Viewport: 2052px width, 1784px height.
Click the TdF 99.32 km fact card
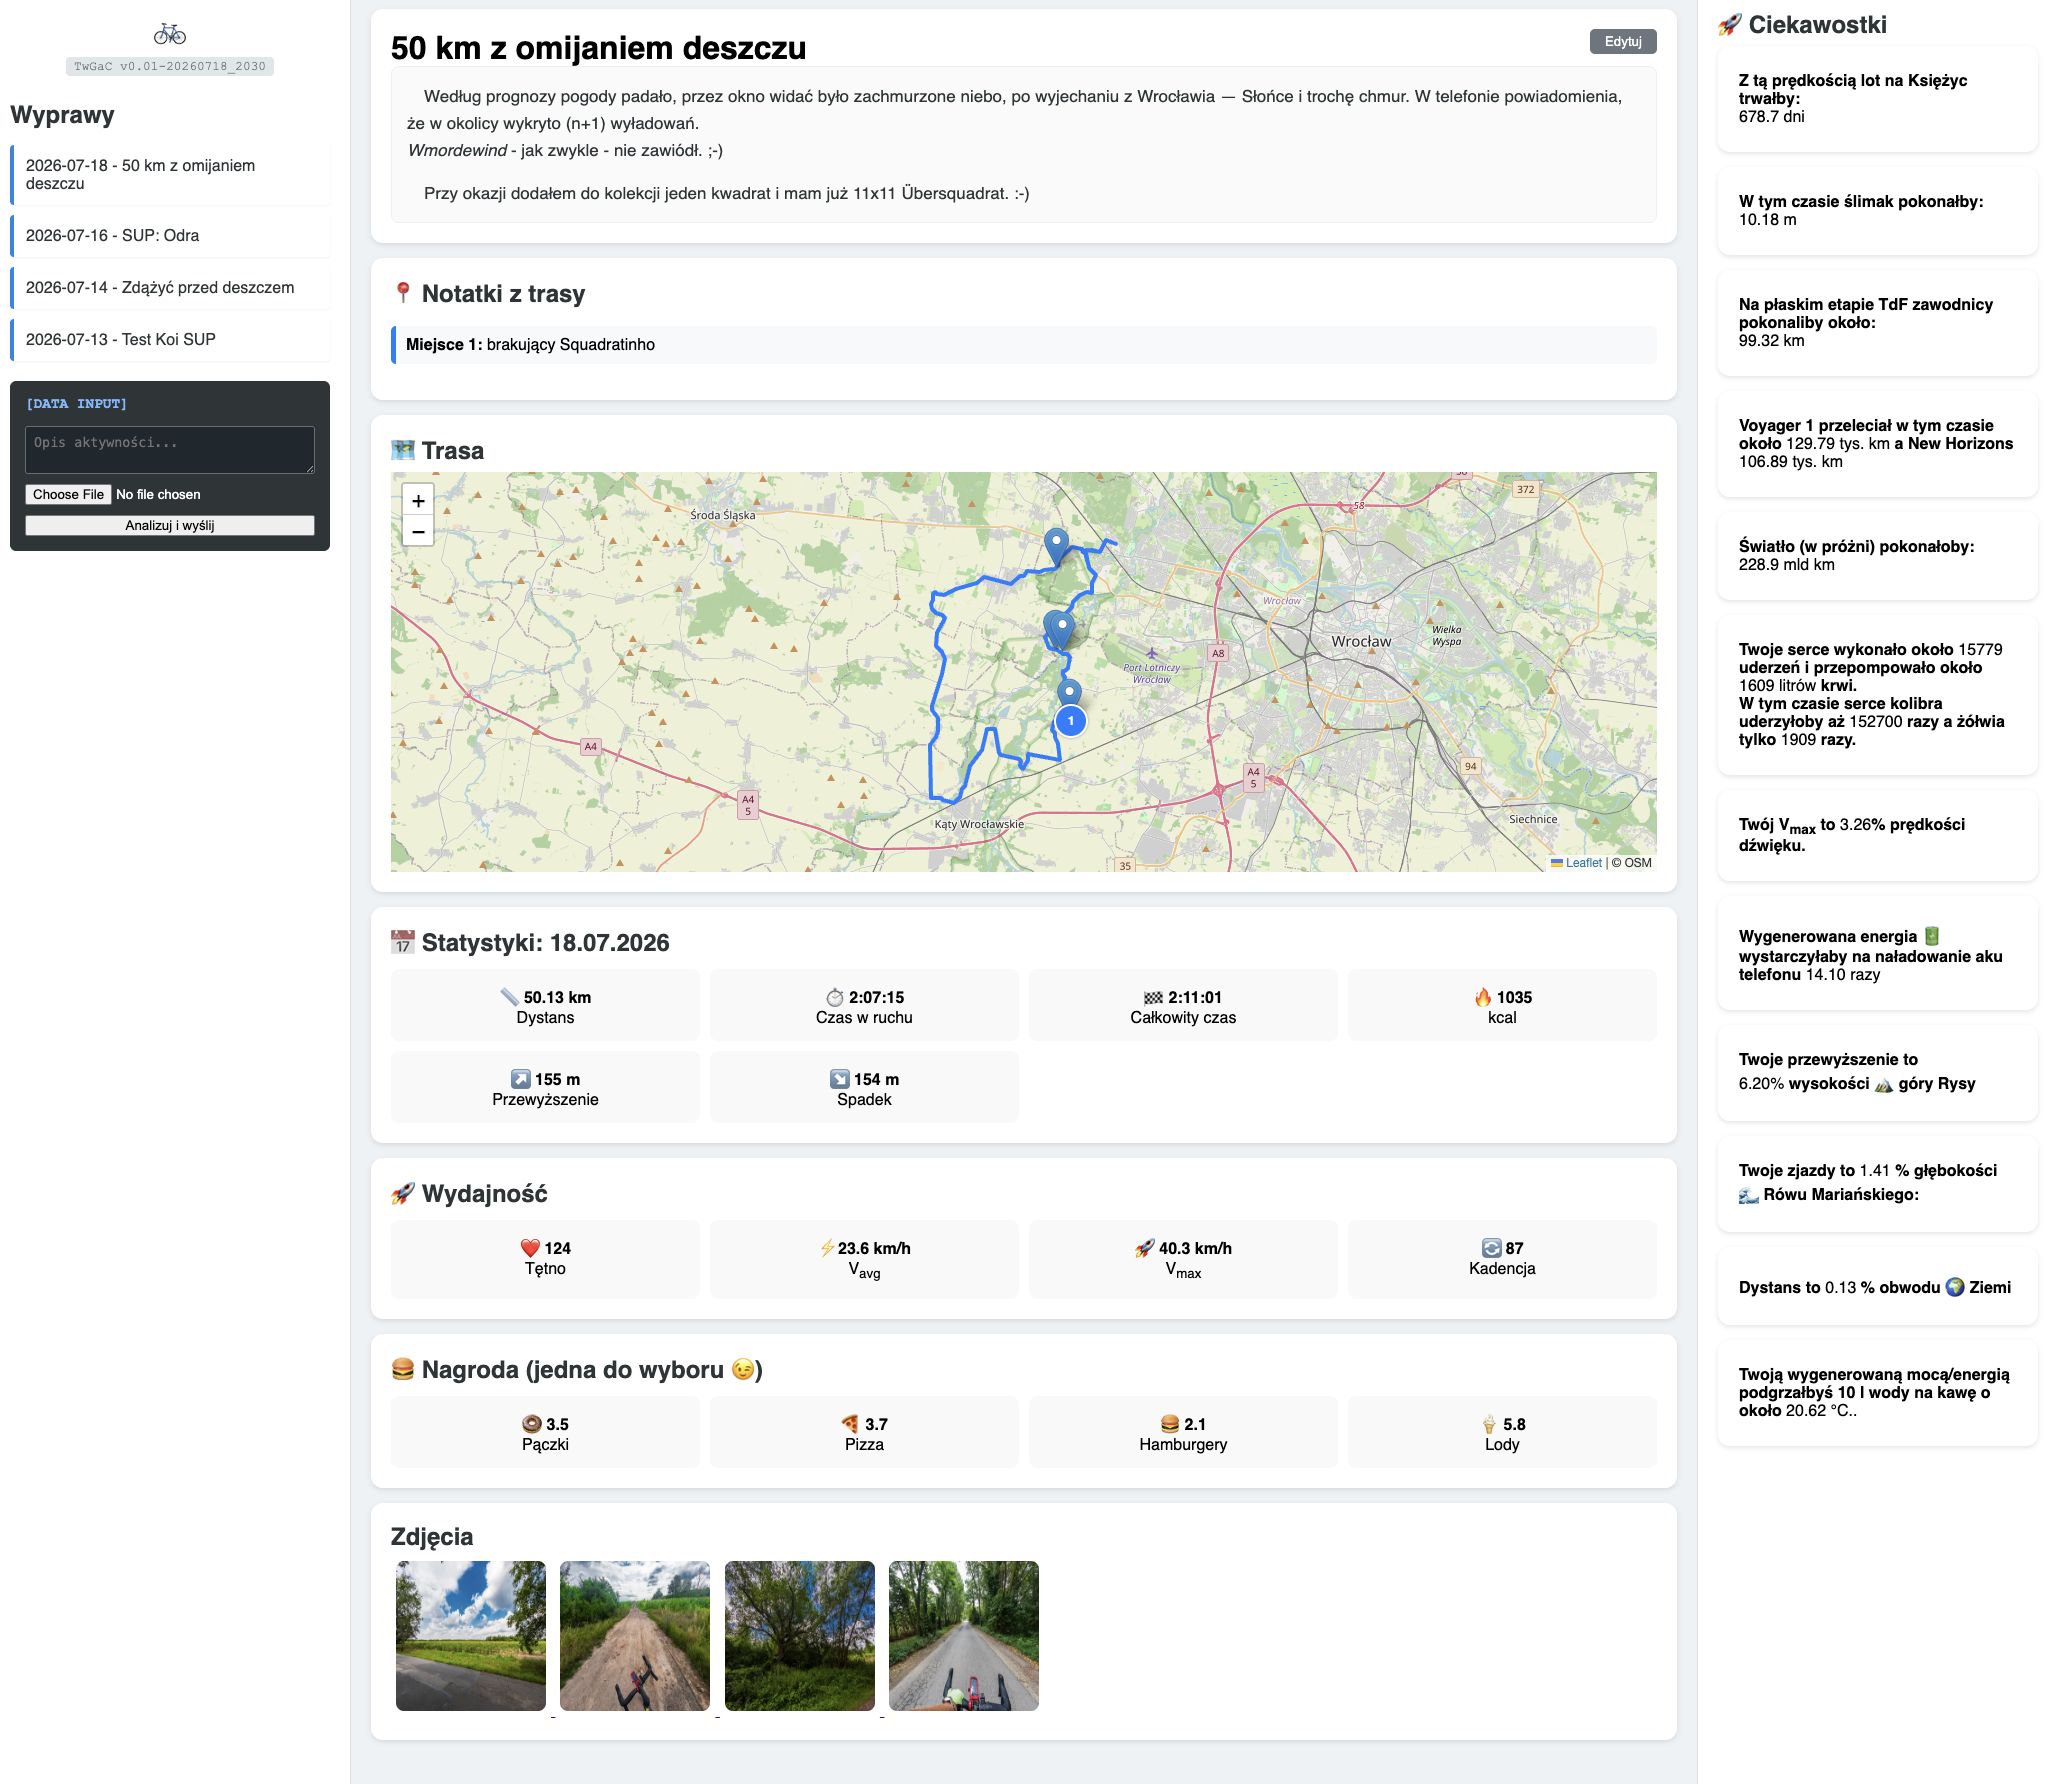tap(1878, 322)
